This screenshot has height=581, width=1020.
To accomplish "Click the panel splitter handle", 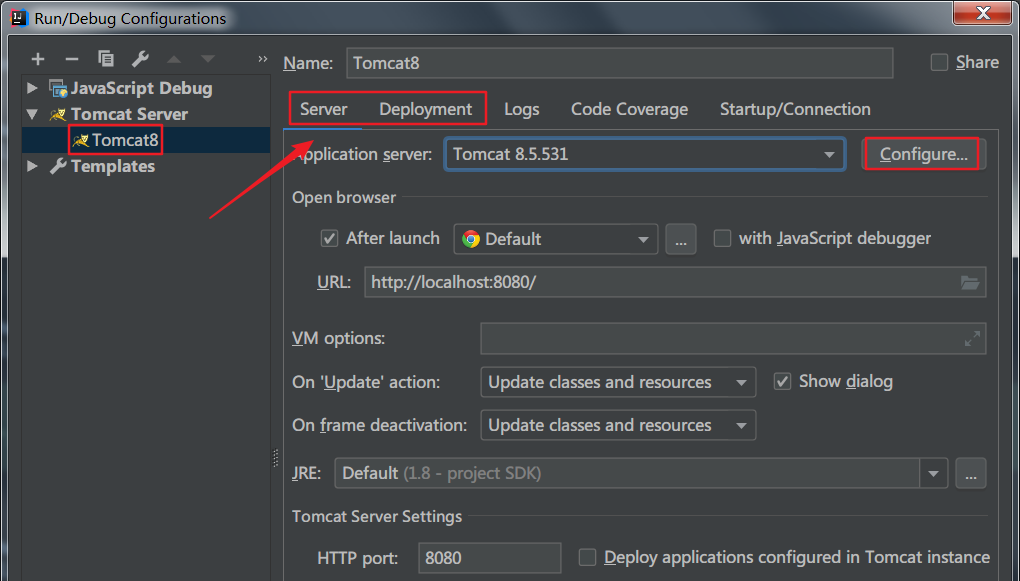I will 275,458.
